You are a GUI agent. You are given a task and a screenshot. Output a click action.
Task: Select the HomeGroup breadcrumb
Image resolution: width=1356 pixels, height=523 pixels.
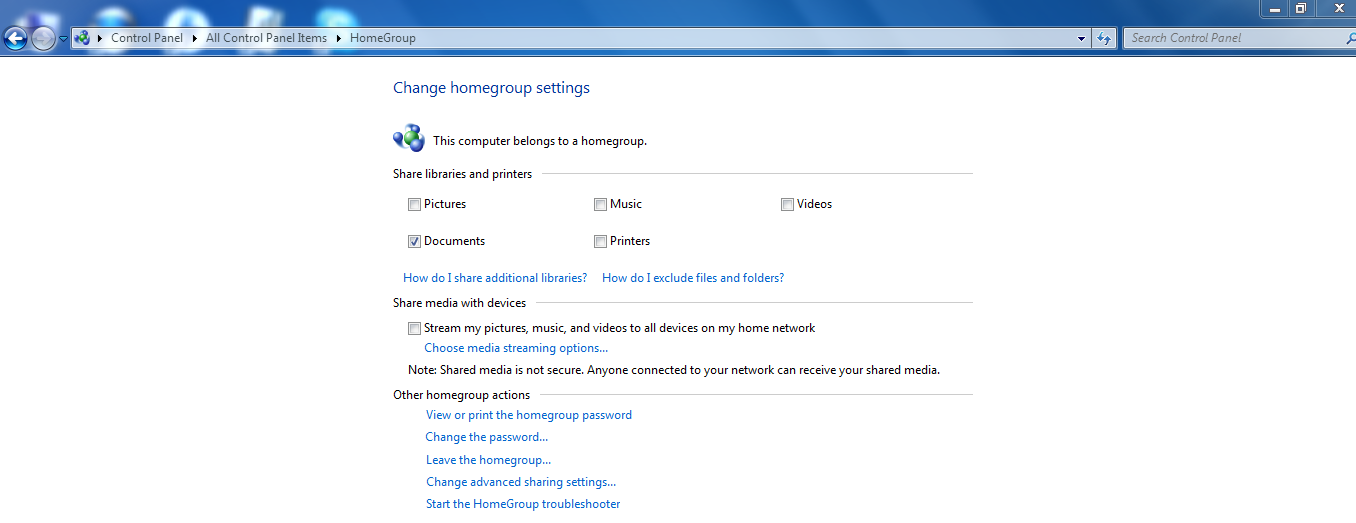coord(383,38)
